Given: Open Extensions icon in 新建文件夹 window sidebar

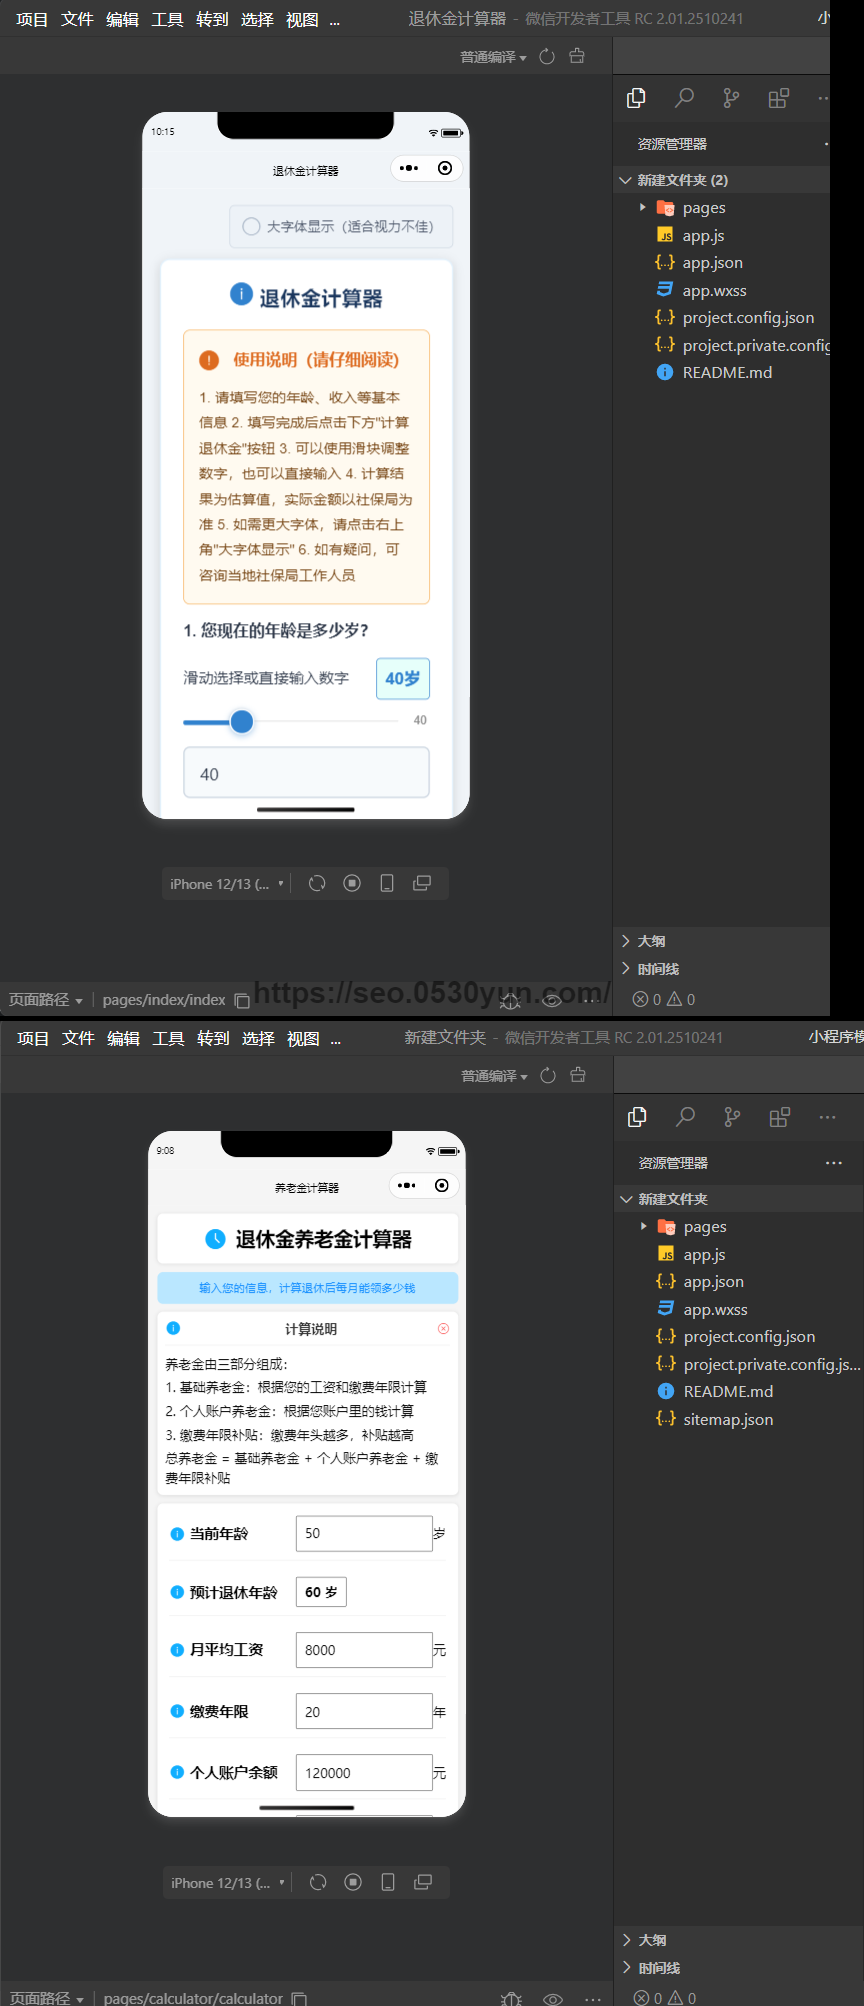Looking at the screenshot, I should [x=780, y=1117].
